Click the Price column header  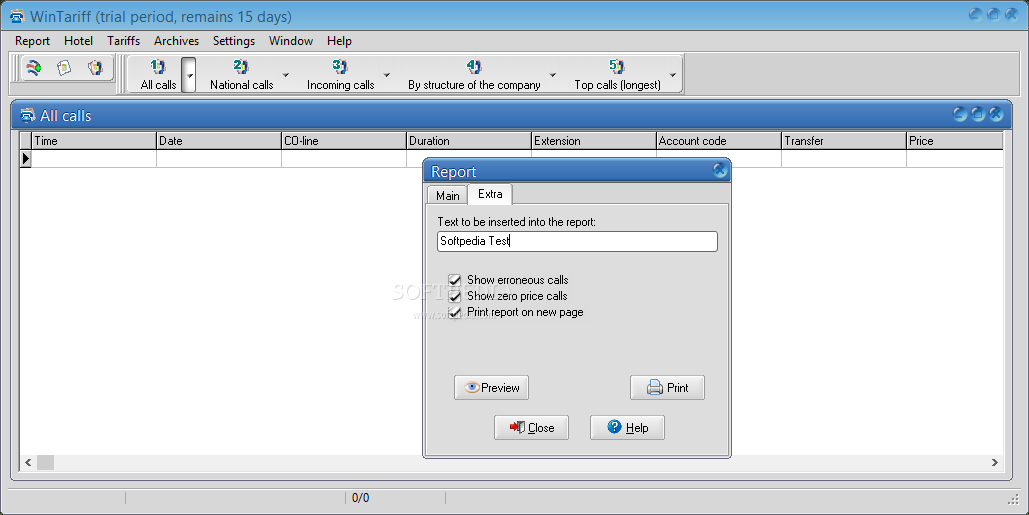(x=955, y=141)
